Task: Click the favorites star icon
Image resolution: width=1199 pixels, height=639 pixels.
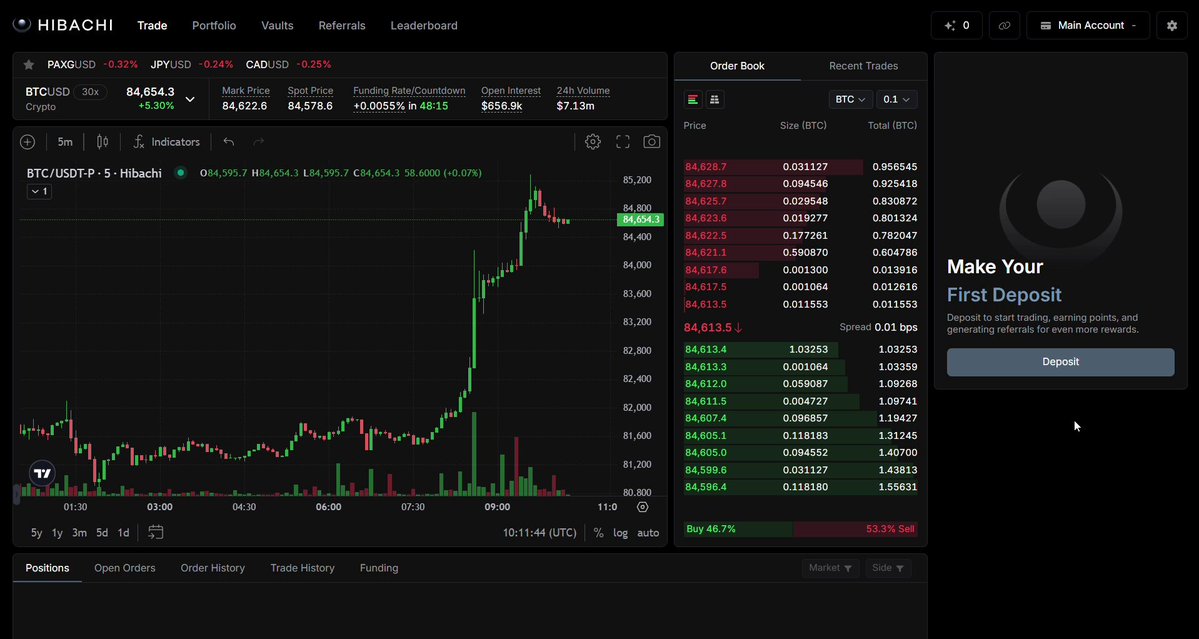Action: pyautogui.click(x=29, y=64)
